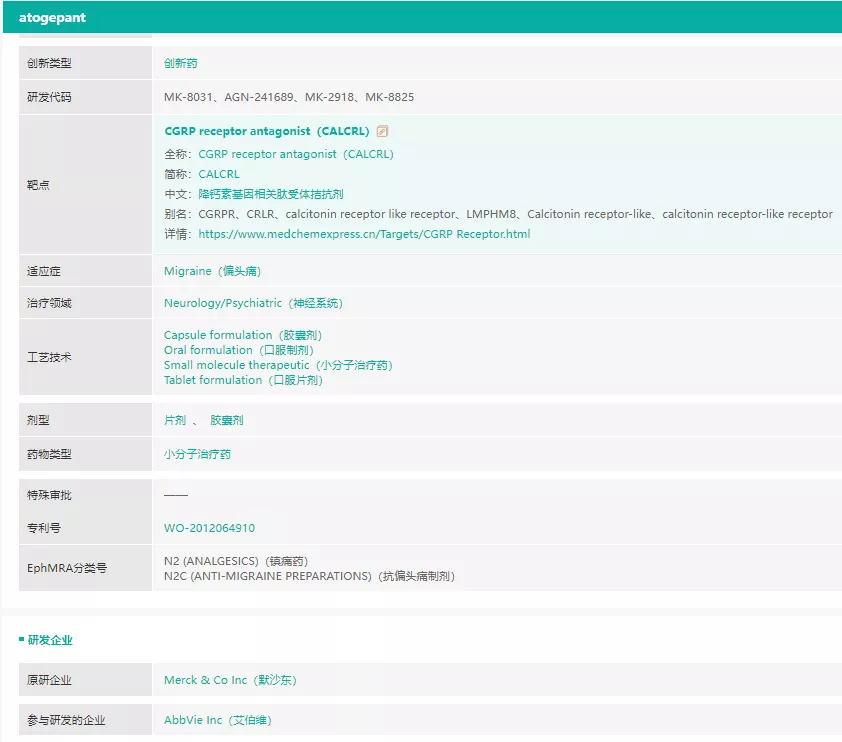Select the 片剂 dosage form link

(x=175, y=420)
